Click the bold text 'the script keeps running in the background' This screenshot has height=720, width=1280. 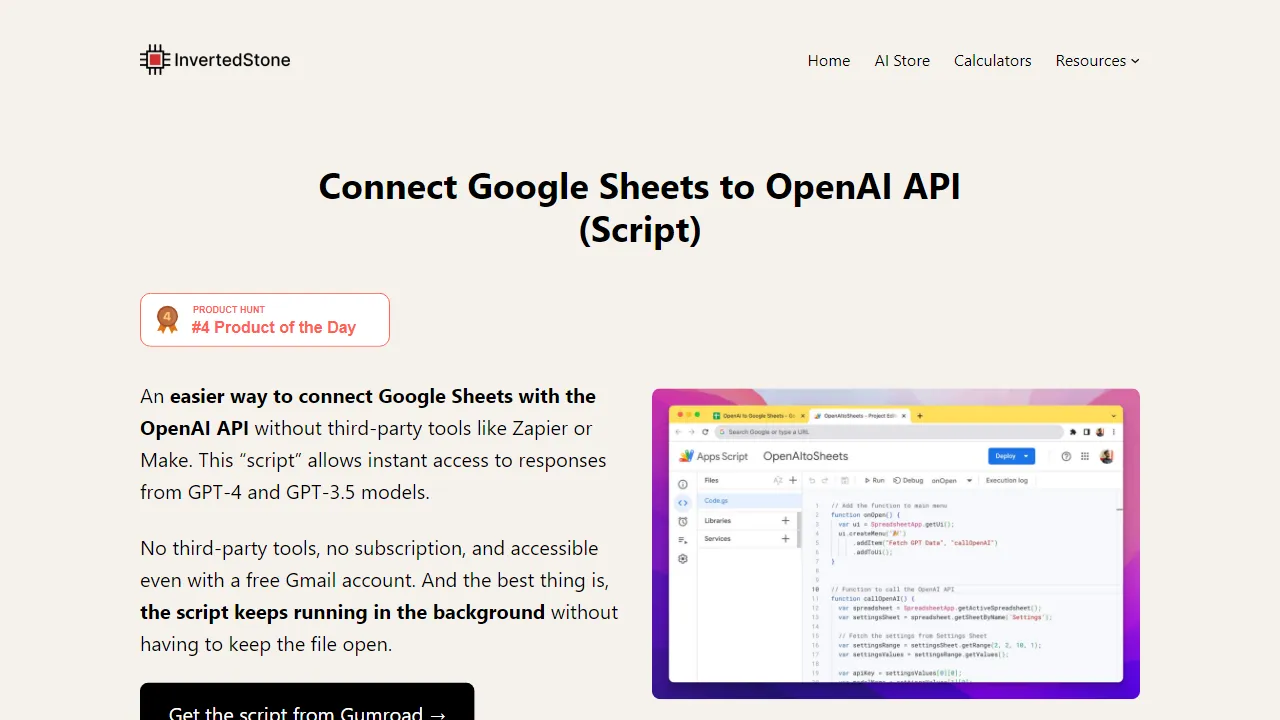(x=343, y=612)
